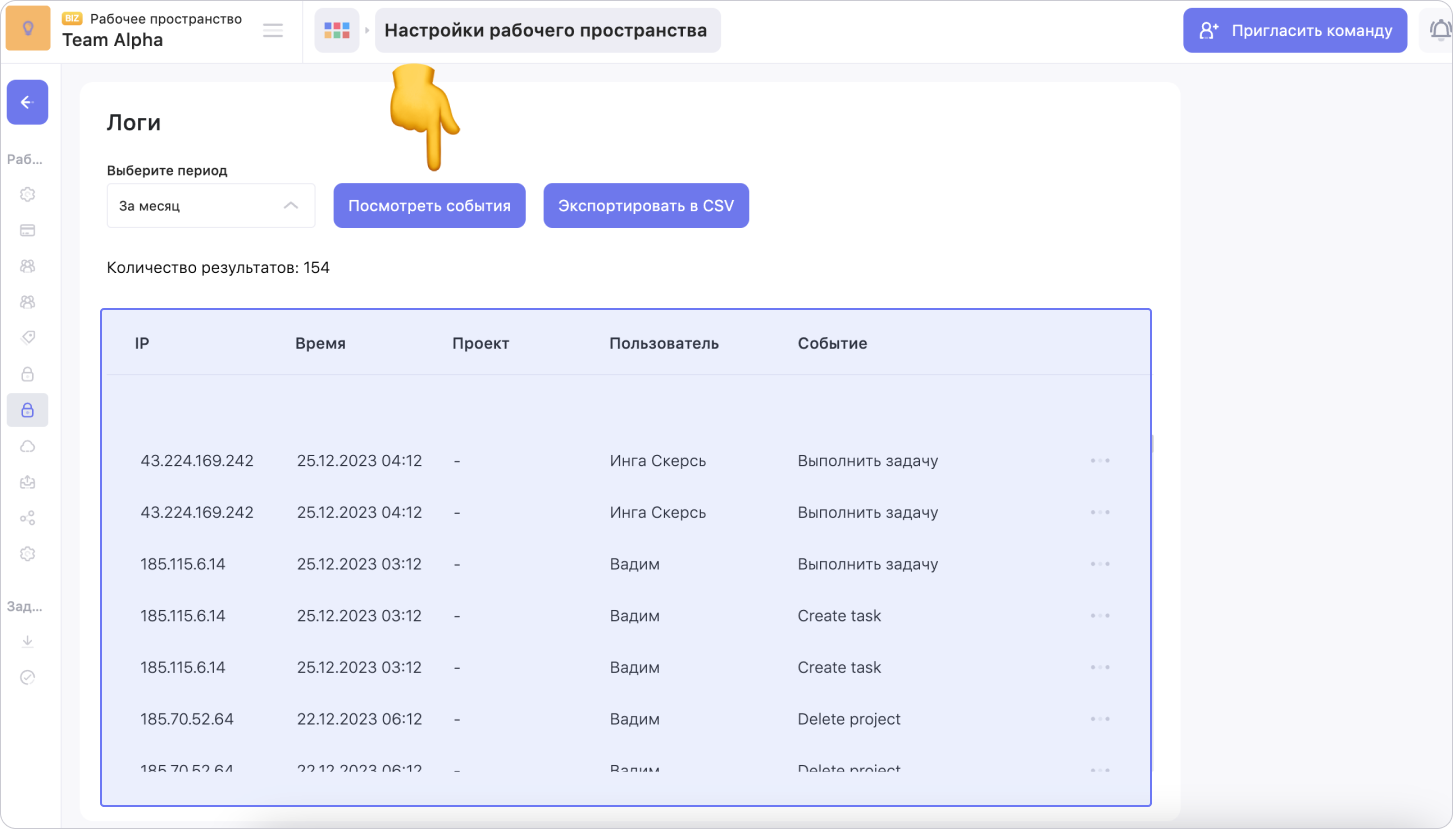The width and height of the screenshot is (1453, 829).
Task: Click Выберите период label
Action: pyautogui.click(x=167, y=170)
